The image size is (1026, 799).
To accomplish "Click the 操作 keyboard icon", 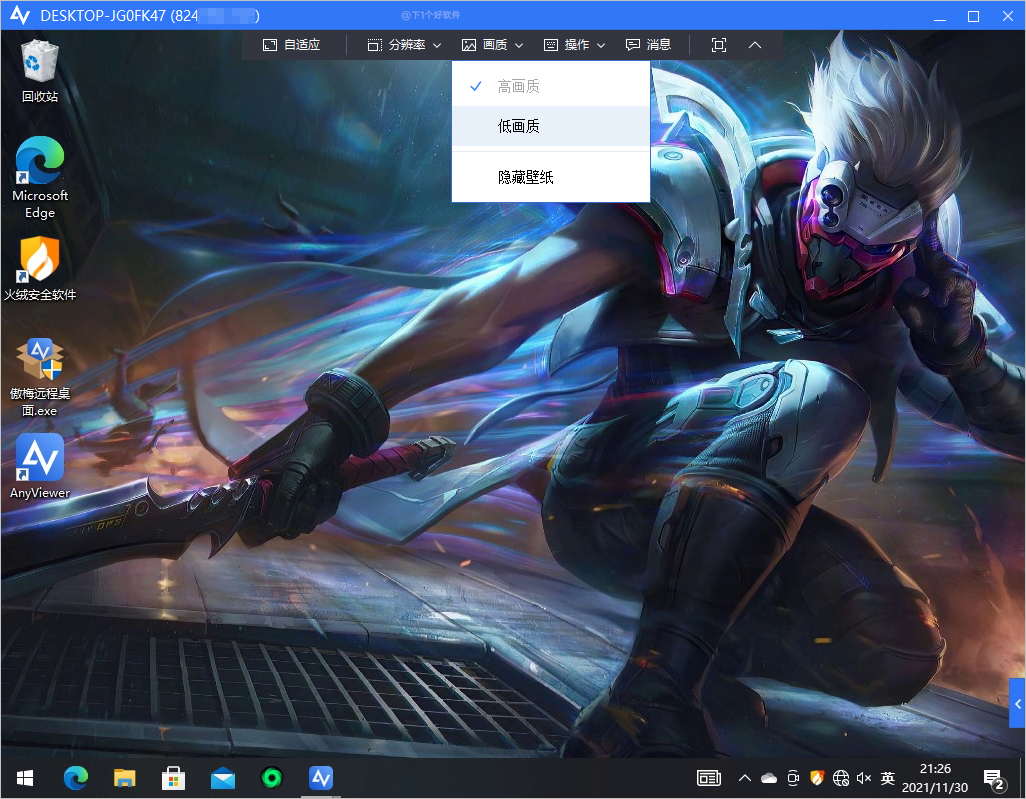I will point(551,45).
